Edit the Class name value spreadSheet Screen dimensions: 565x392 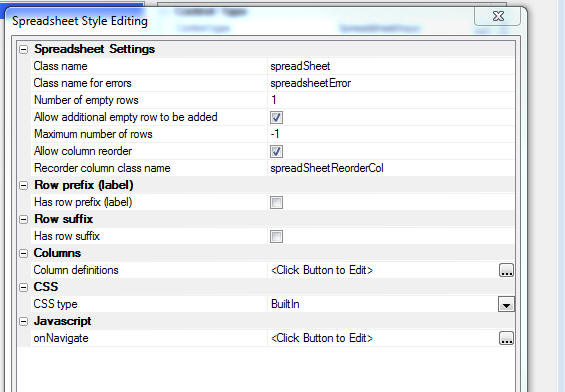(391, 66)
